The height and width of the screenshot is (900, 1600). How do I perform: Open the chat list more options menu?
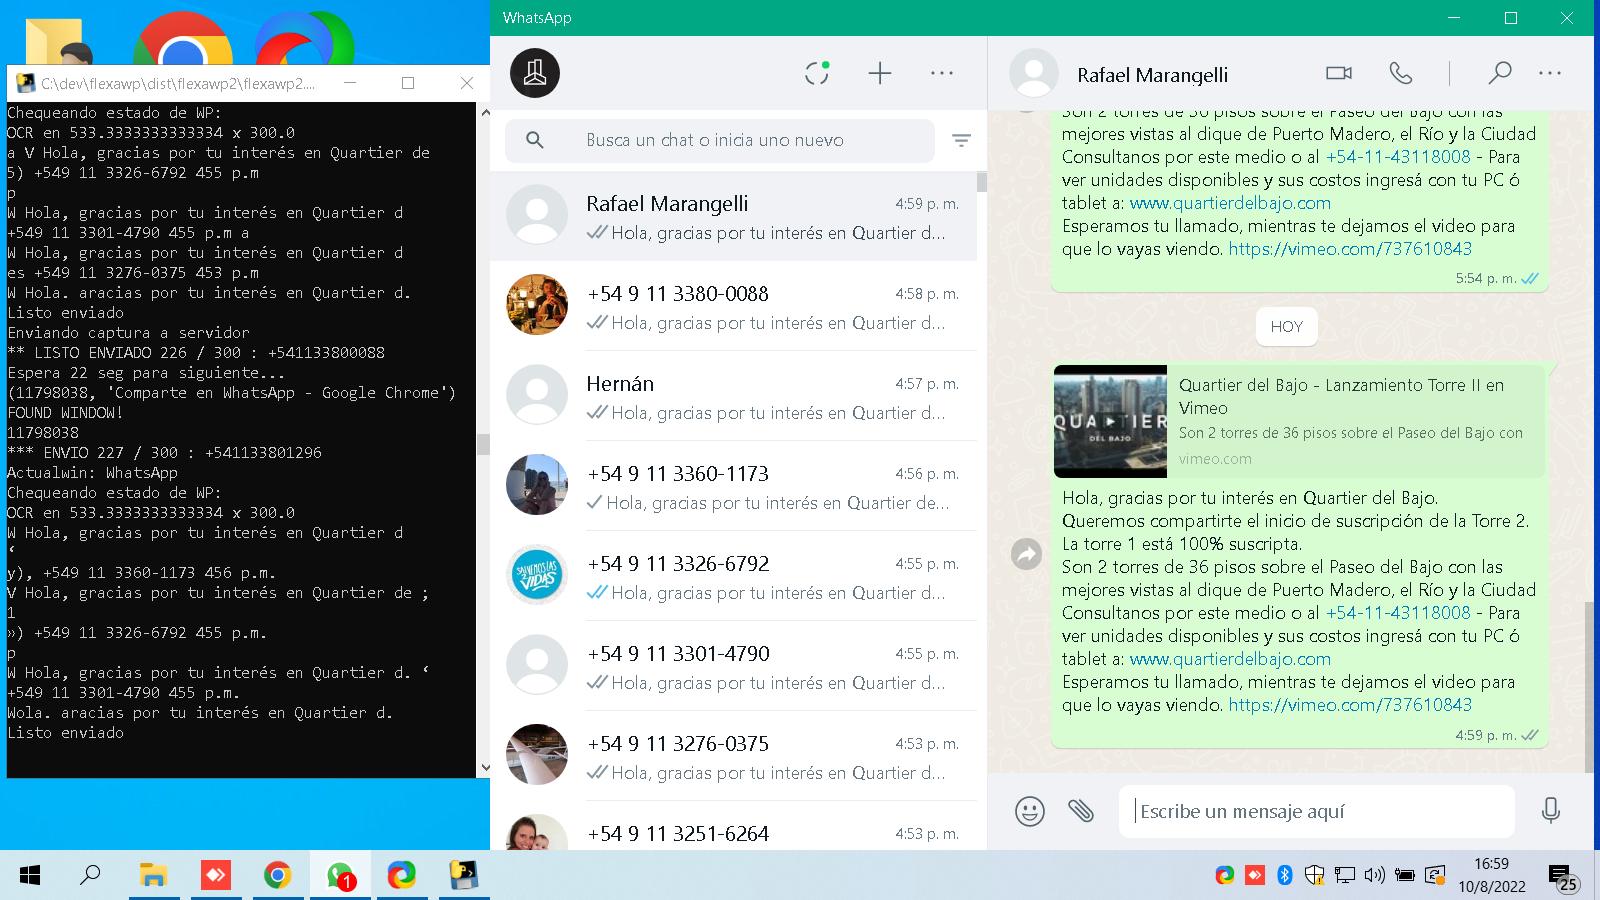tap(942, 73)
